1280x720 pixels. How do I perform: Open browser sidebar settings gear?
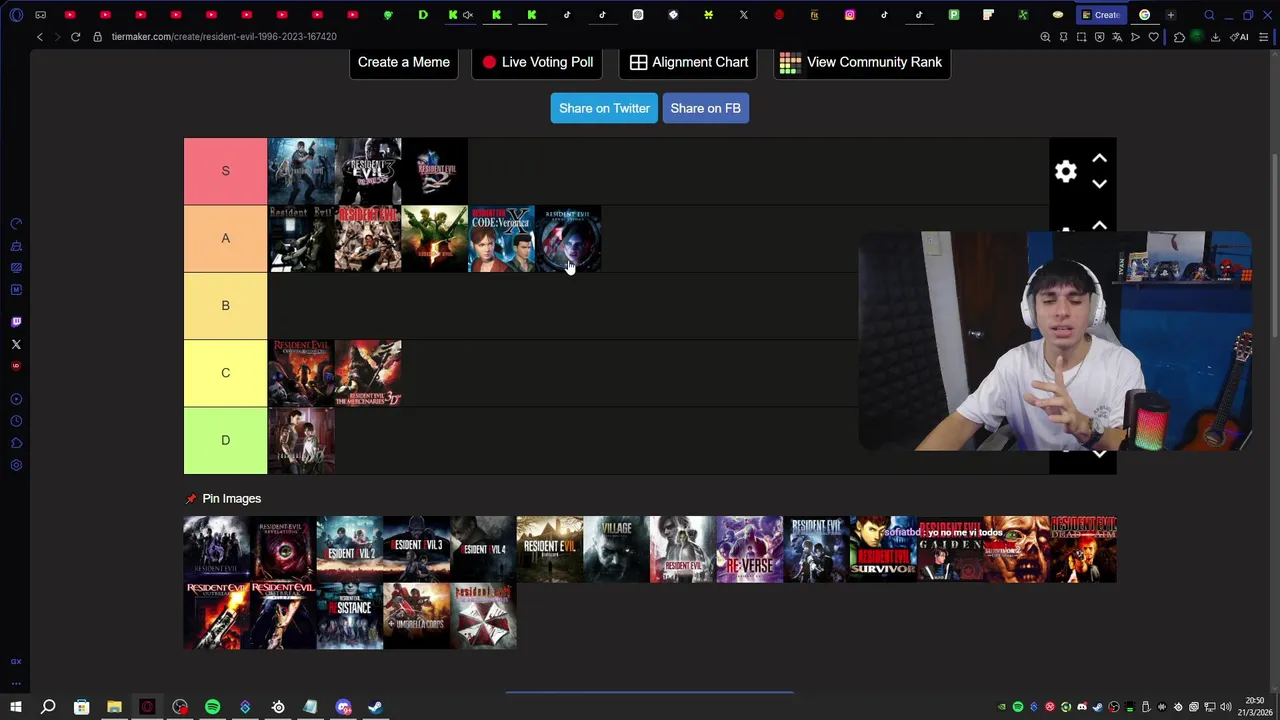tap(16, 465)
